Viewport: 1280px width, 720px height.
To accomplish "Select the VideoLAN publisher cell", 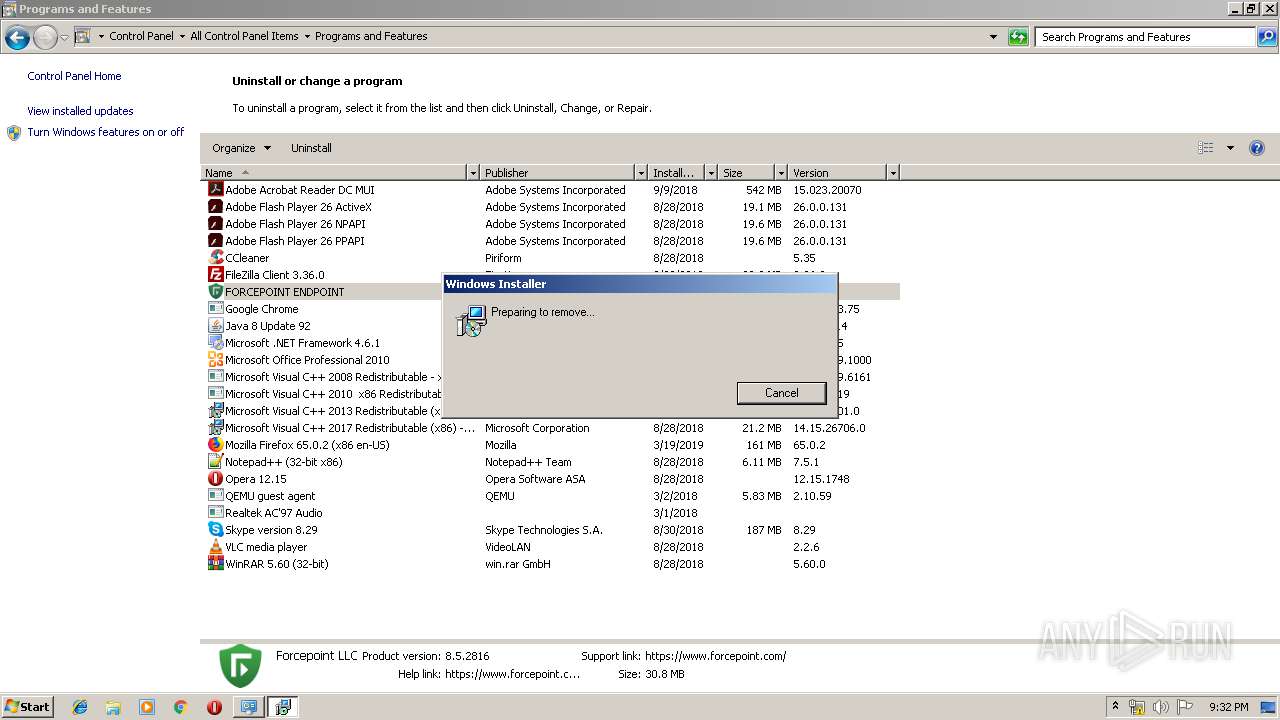I will 509,547.
